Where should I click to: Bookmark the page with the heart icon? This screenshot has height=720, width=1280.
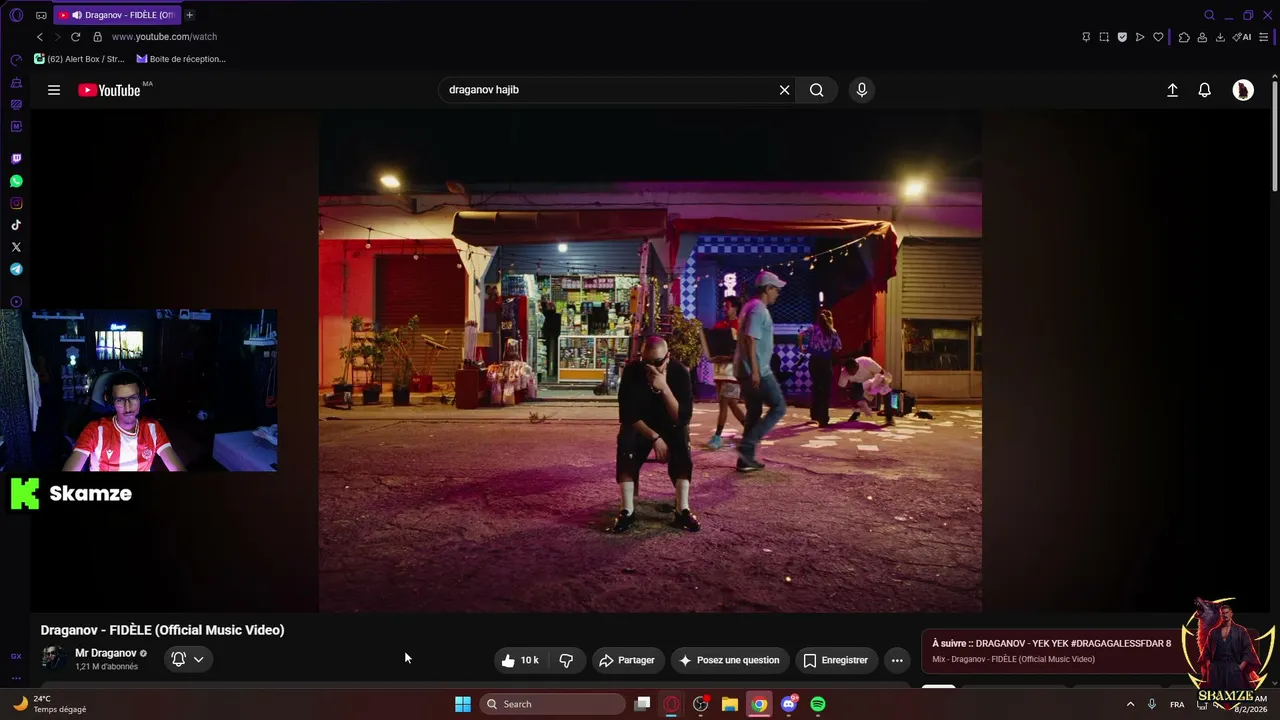1158,37
